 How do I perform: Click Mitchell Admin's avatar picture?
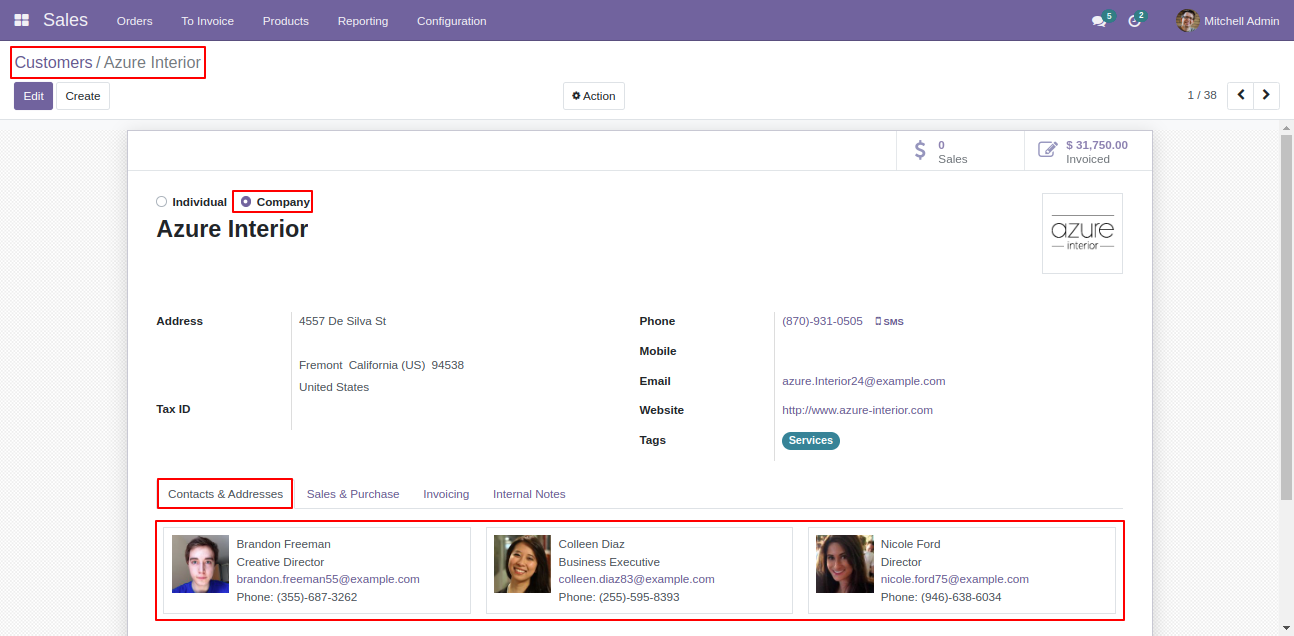pos(1187,20)
